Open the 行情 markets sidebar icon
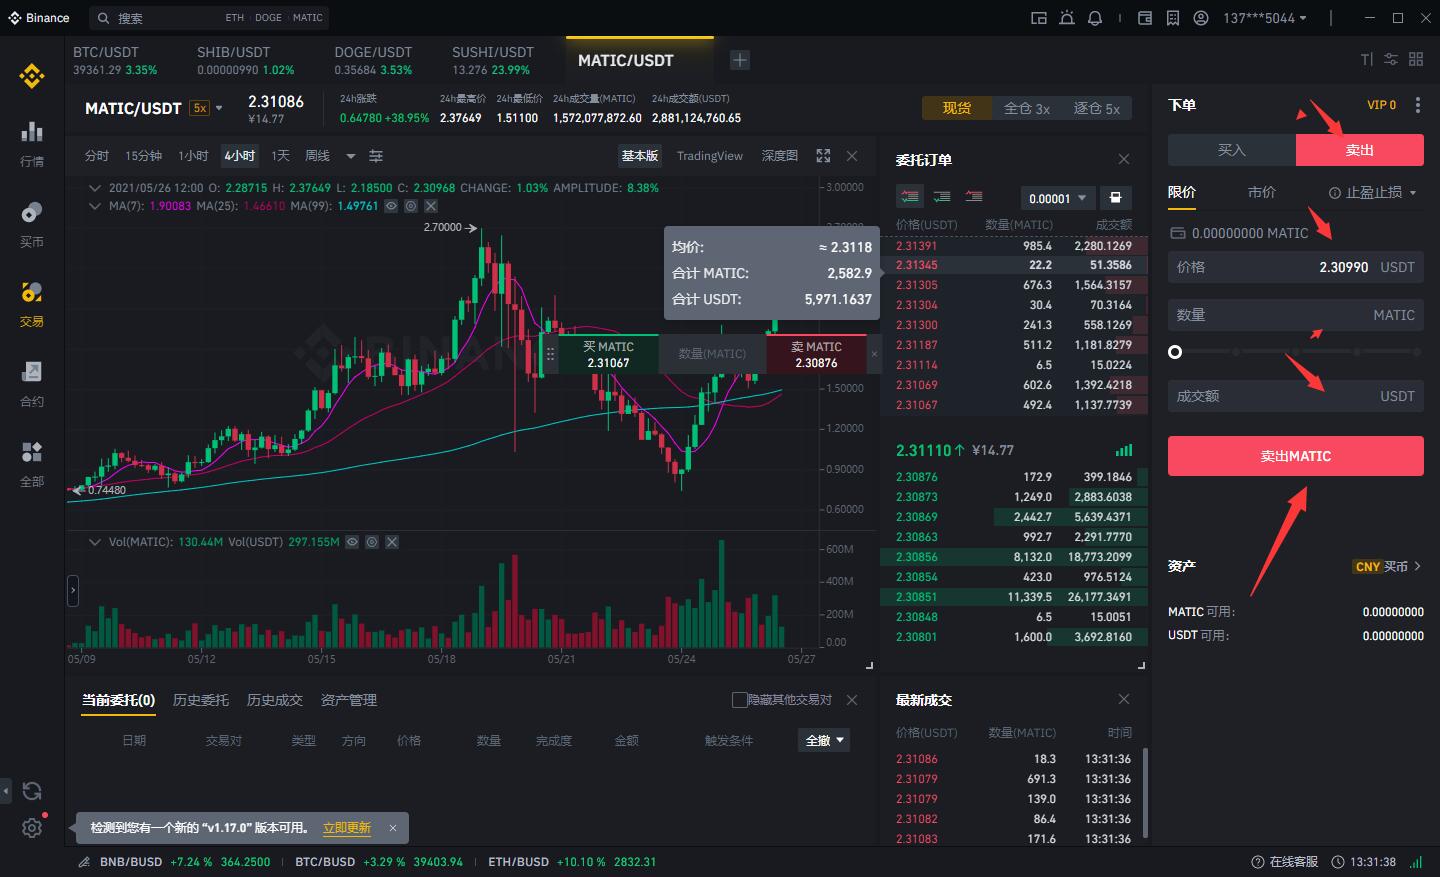The height and width of the screenshot is (877, 1440). click(x=32, y=143)
